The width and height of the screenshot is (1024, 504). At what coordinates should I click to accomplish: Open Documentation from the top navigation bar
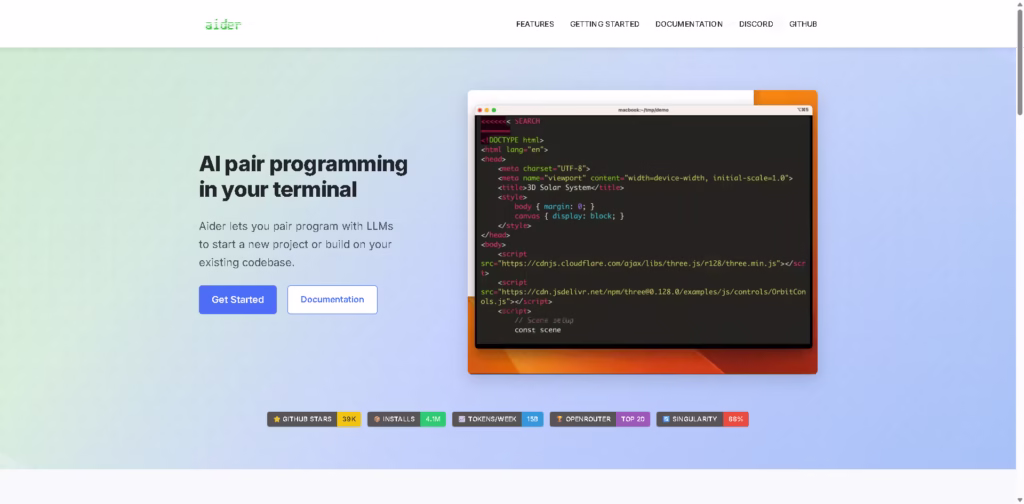[x=688, y=24]
